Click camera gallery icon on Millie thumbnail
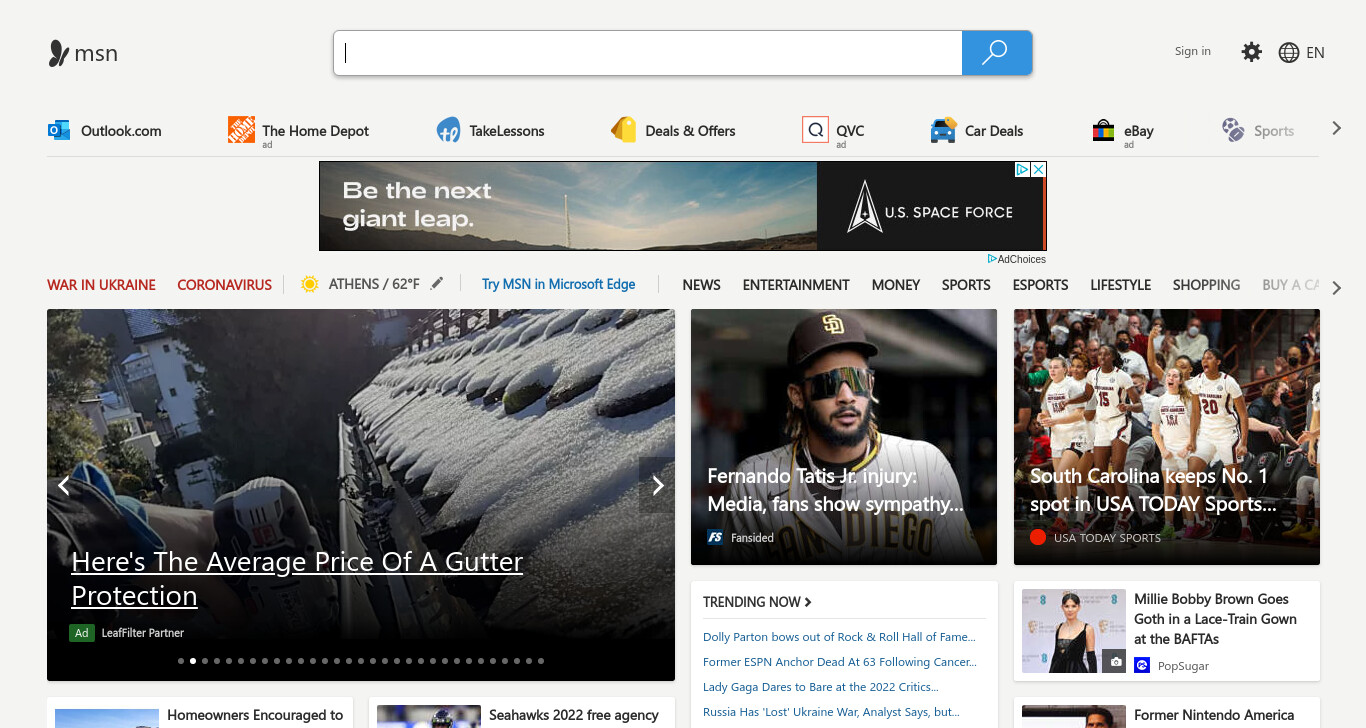The image size is (1366, 728). (x=1114, y=661)
